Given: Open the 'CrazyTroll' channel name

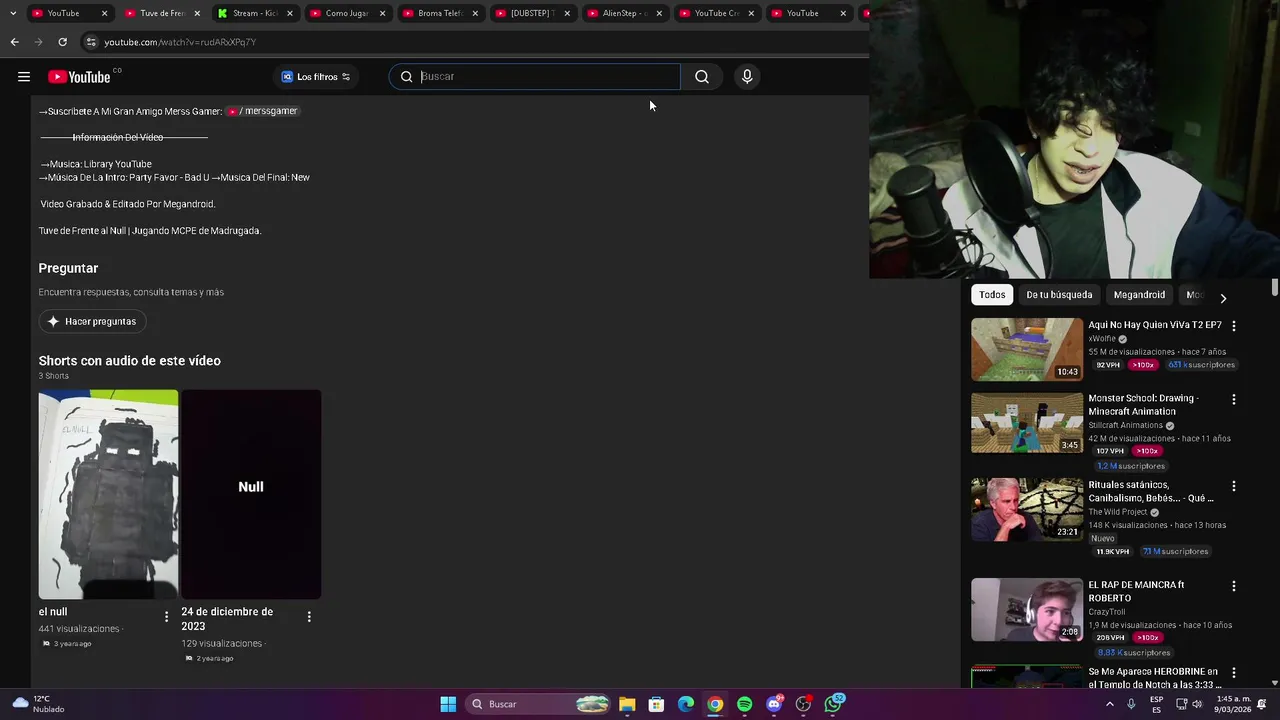Looking at the screenshot, I should pos(1106,612).
